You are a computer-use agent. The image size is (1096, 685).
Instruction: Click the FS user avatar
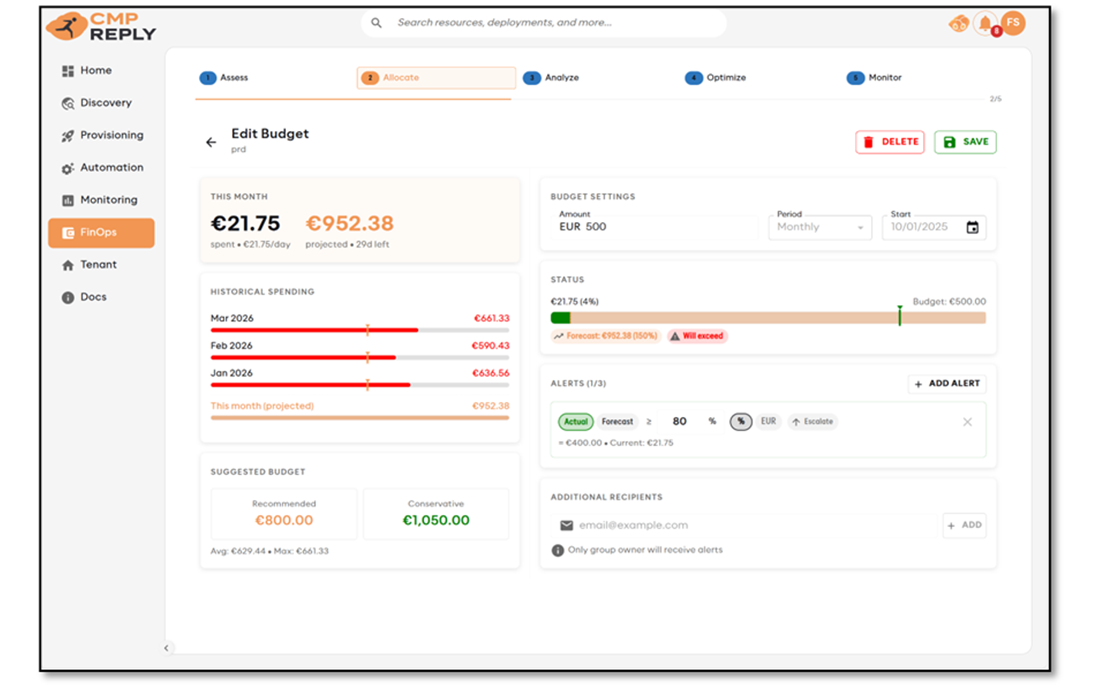pyautogui.click(x=1013, y=22)
